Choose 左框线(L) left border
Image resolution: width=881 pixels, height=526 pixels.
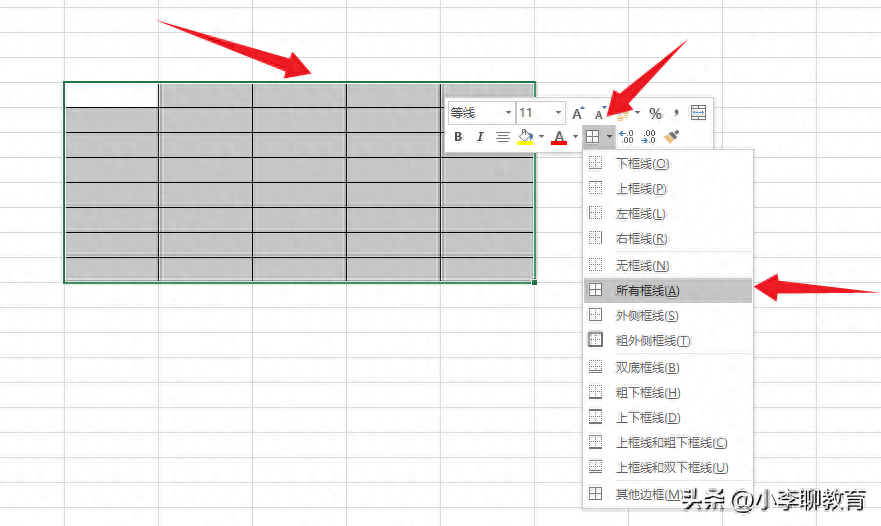[668, 214]
